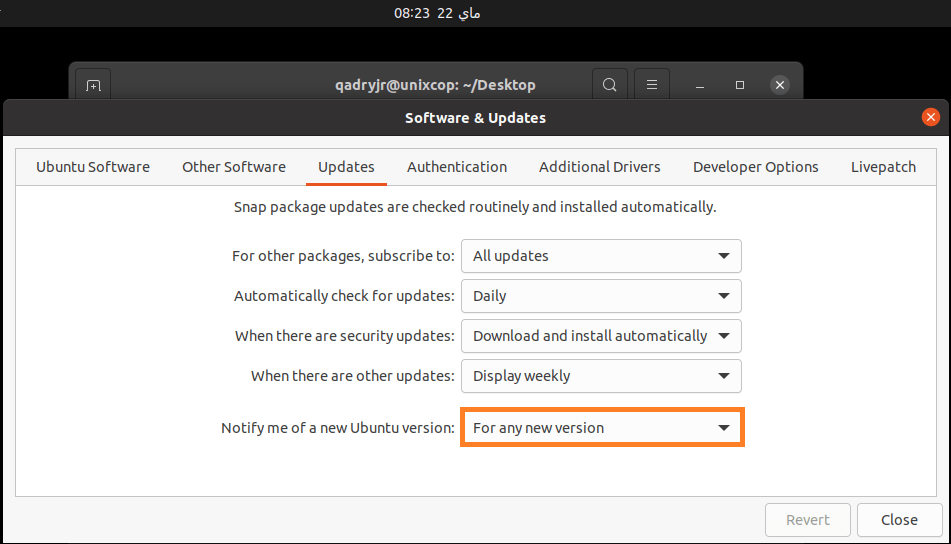
Task: Expand the 'All updates' subscription dropdown
Action: (x=601, y=256)
